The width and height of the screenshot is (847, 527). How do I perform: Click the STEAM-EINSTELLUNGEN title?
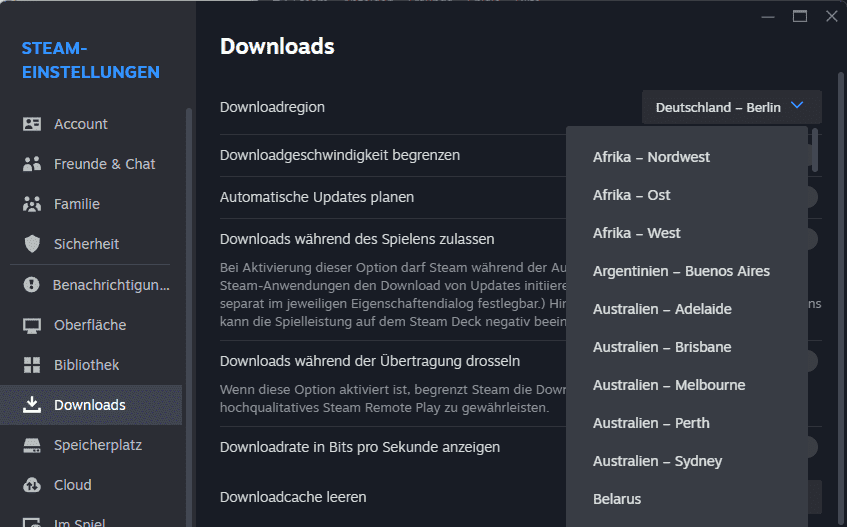tap(91, 60)
